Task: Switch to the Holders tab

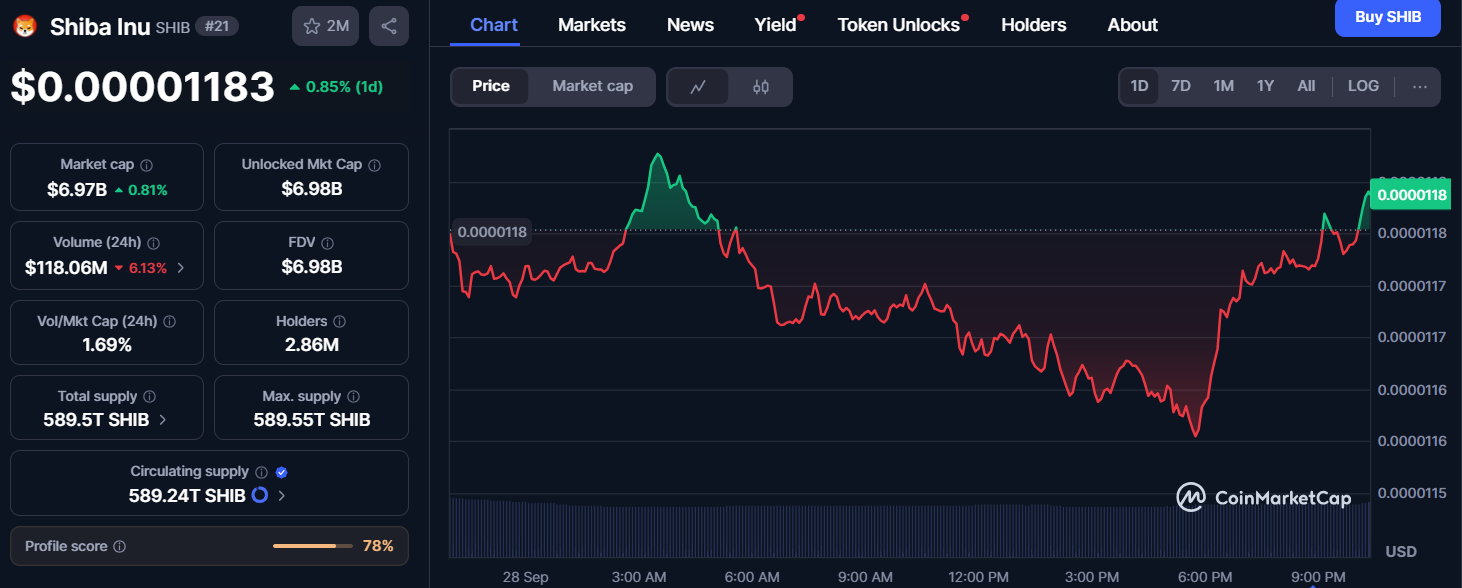Action: [1033, 25]
